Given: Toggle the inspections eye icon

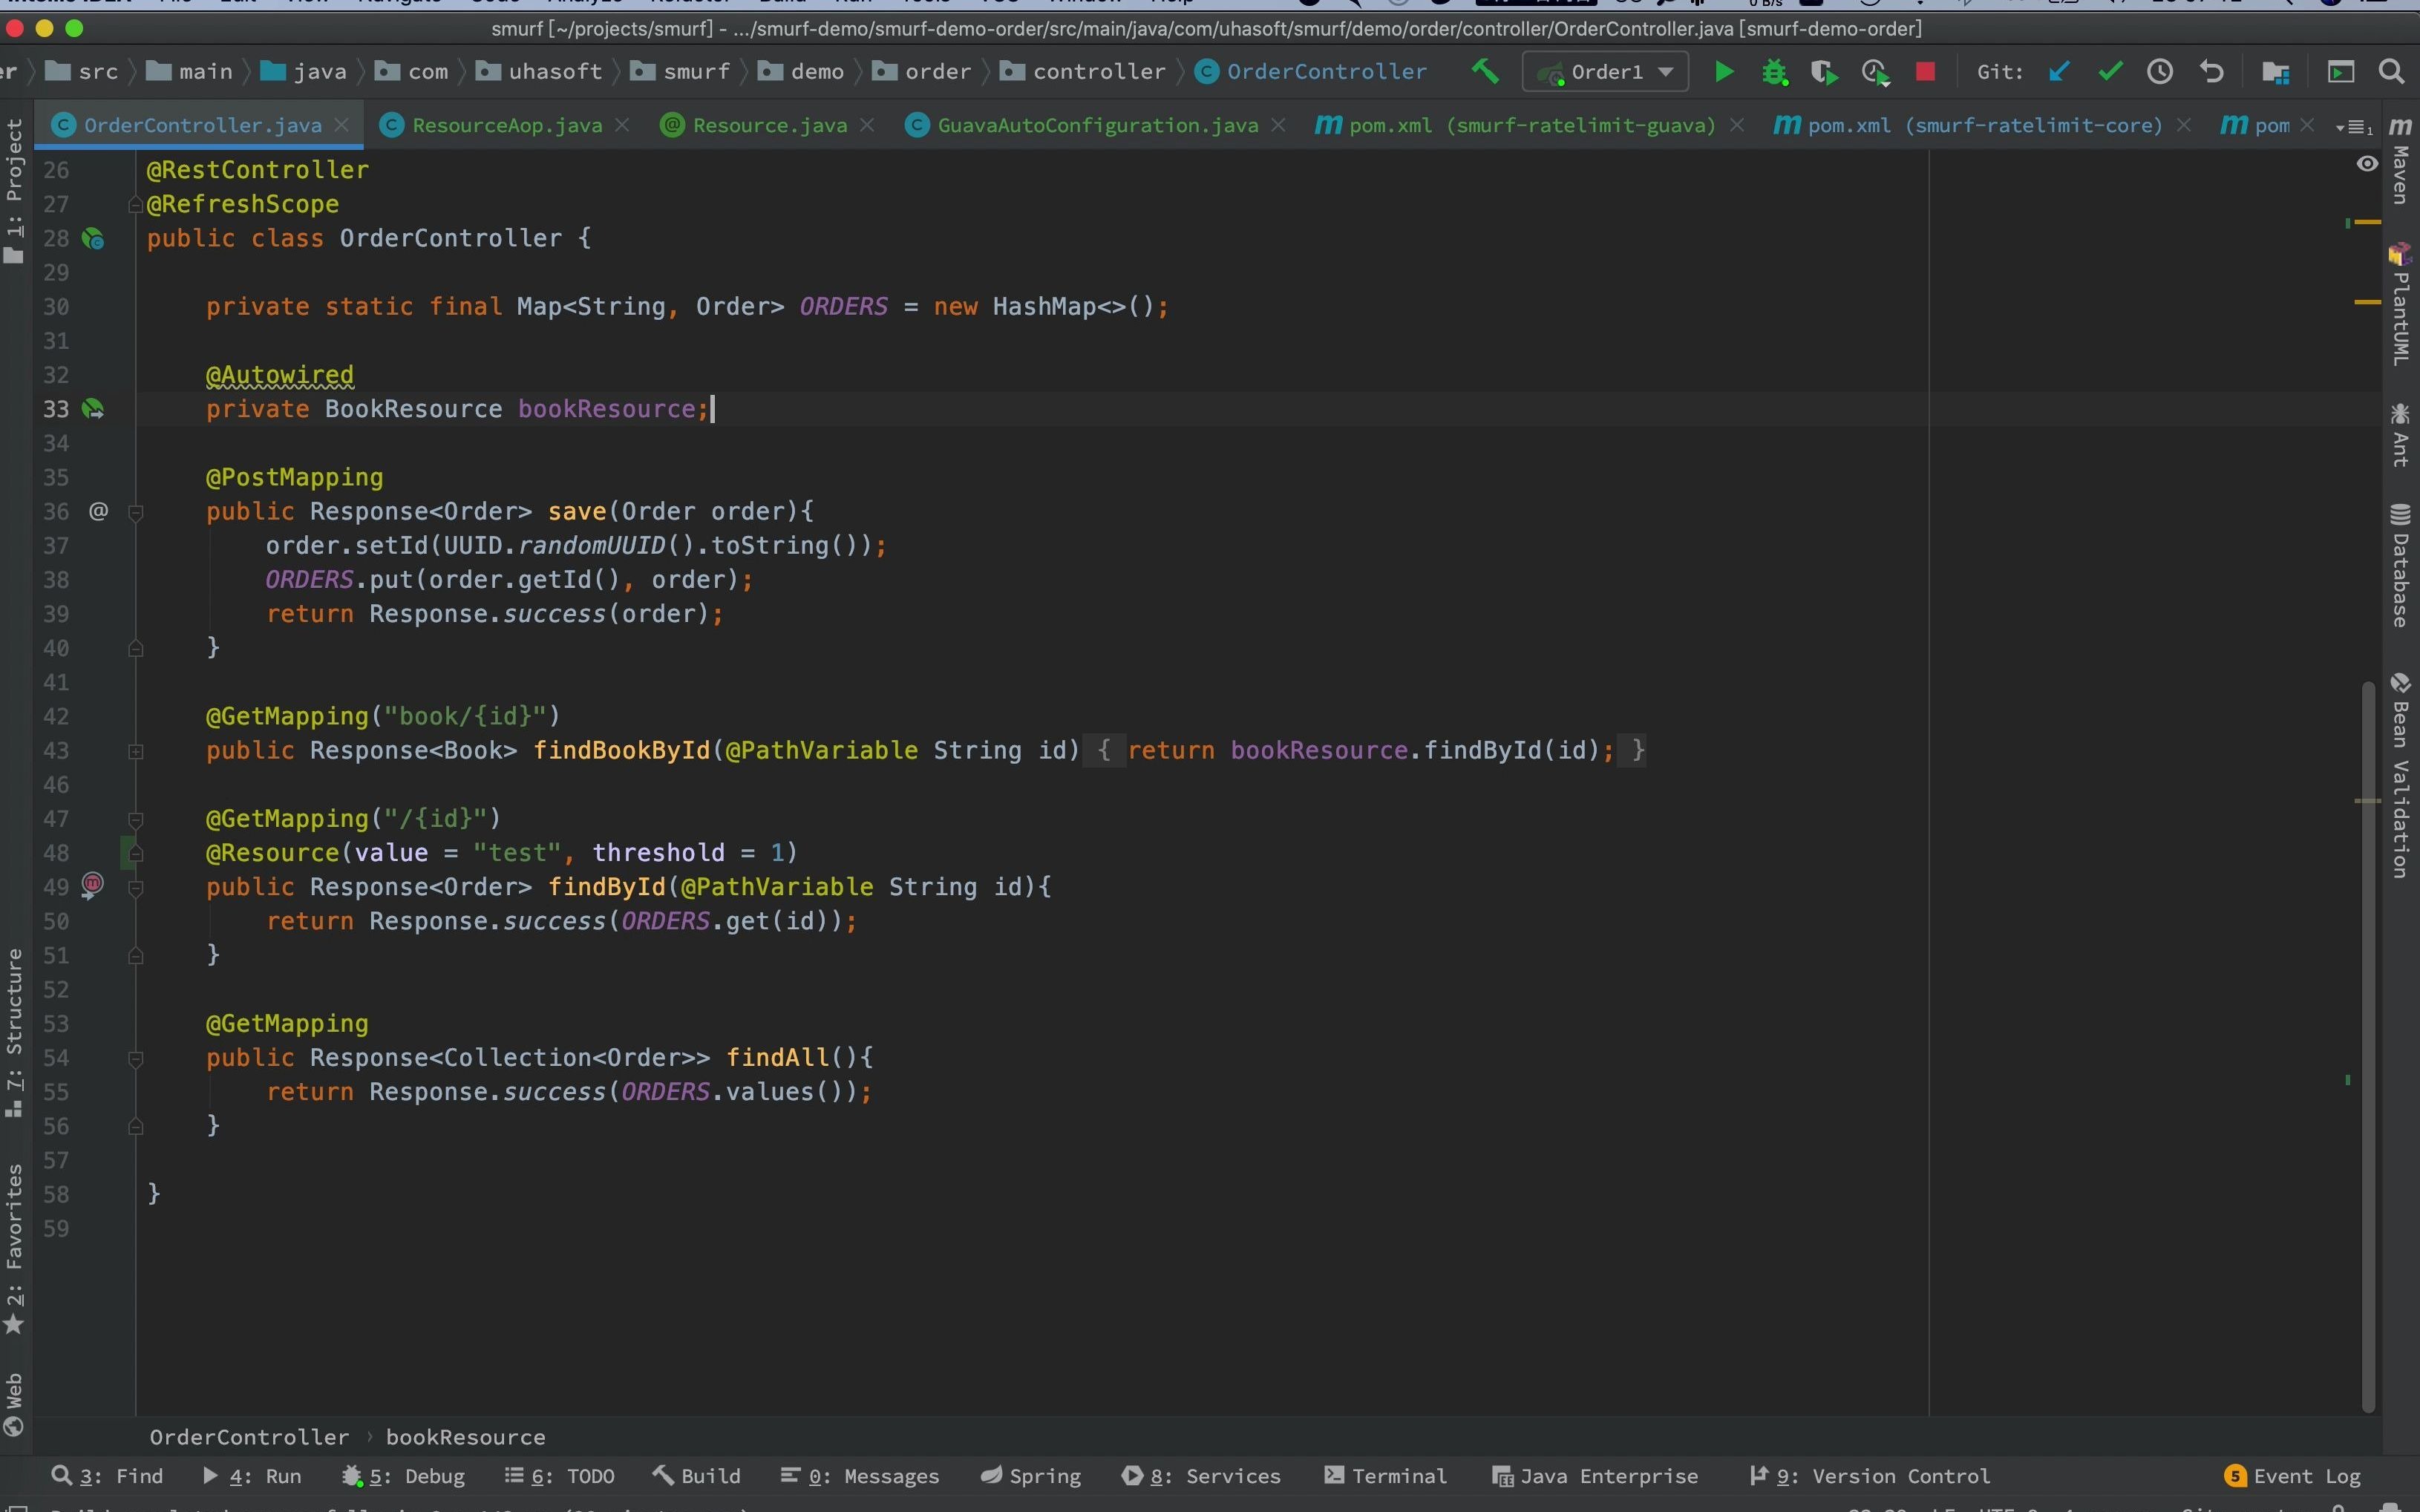Looking at the screenshot, I should click(x=2367, y=164).
